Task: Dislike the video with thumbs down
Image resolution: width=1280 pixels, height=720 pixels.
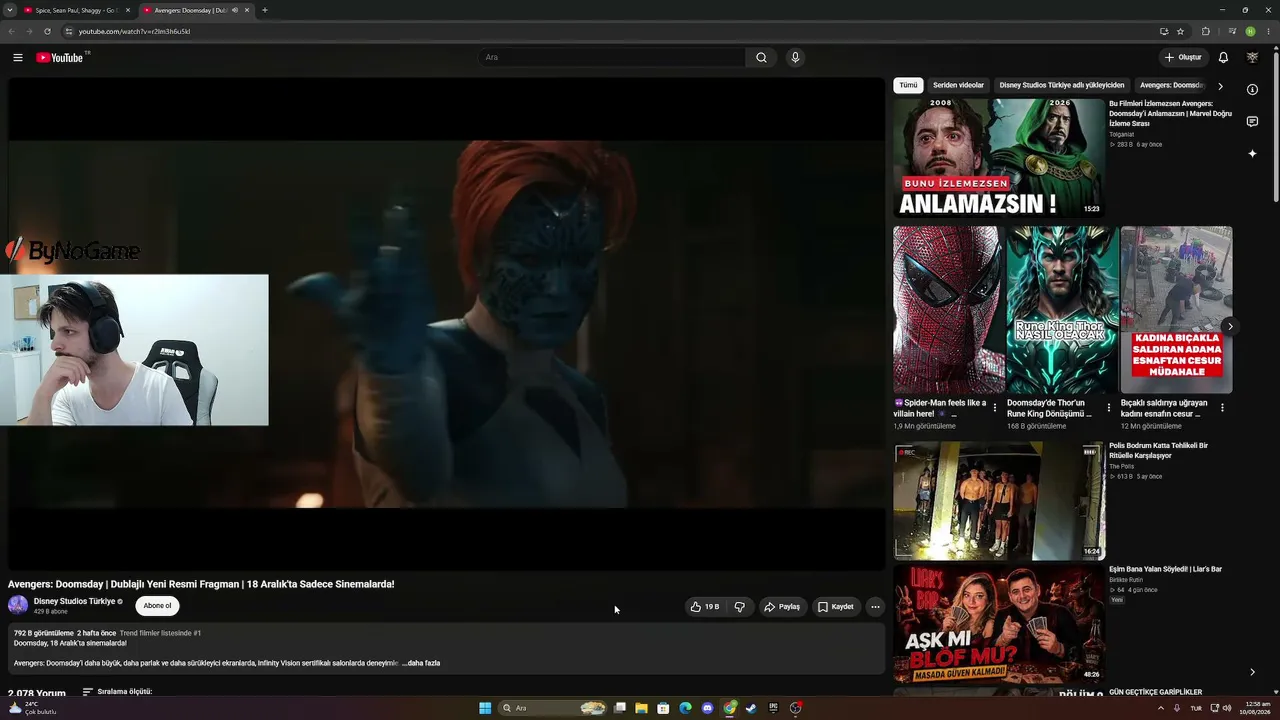Action: 739,607
